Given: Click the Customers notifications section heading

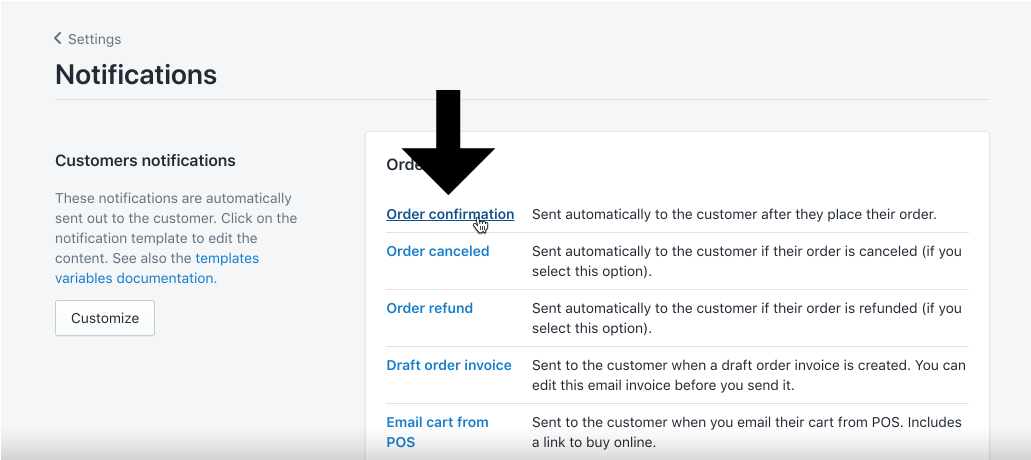Looking at the screenshot, I should [x=145, y=160].
